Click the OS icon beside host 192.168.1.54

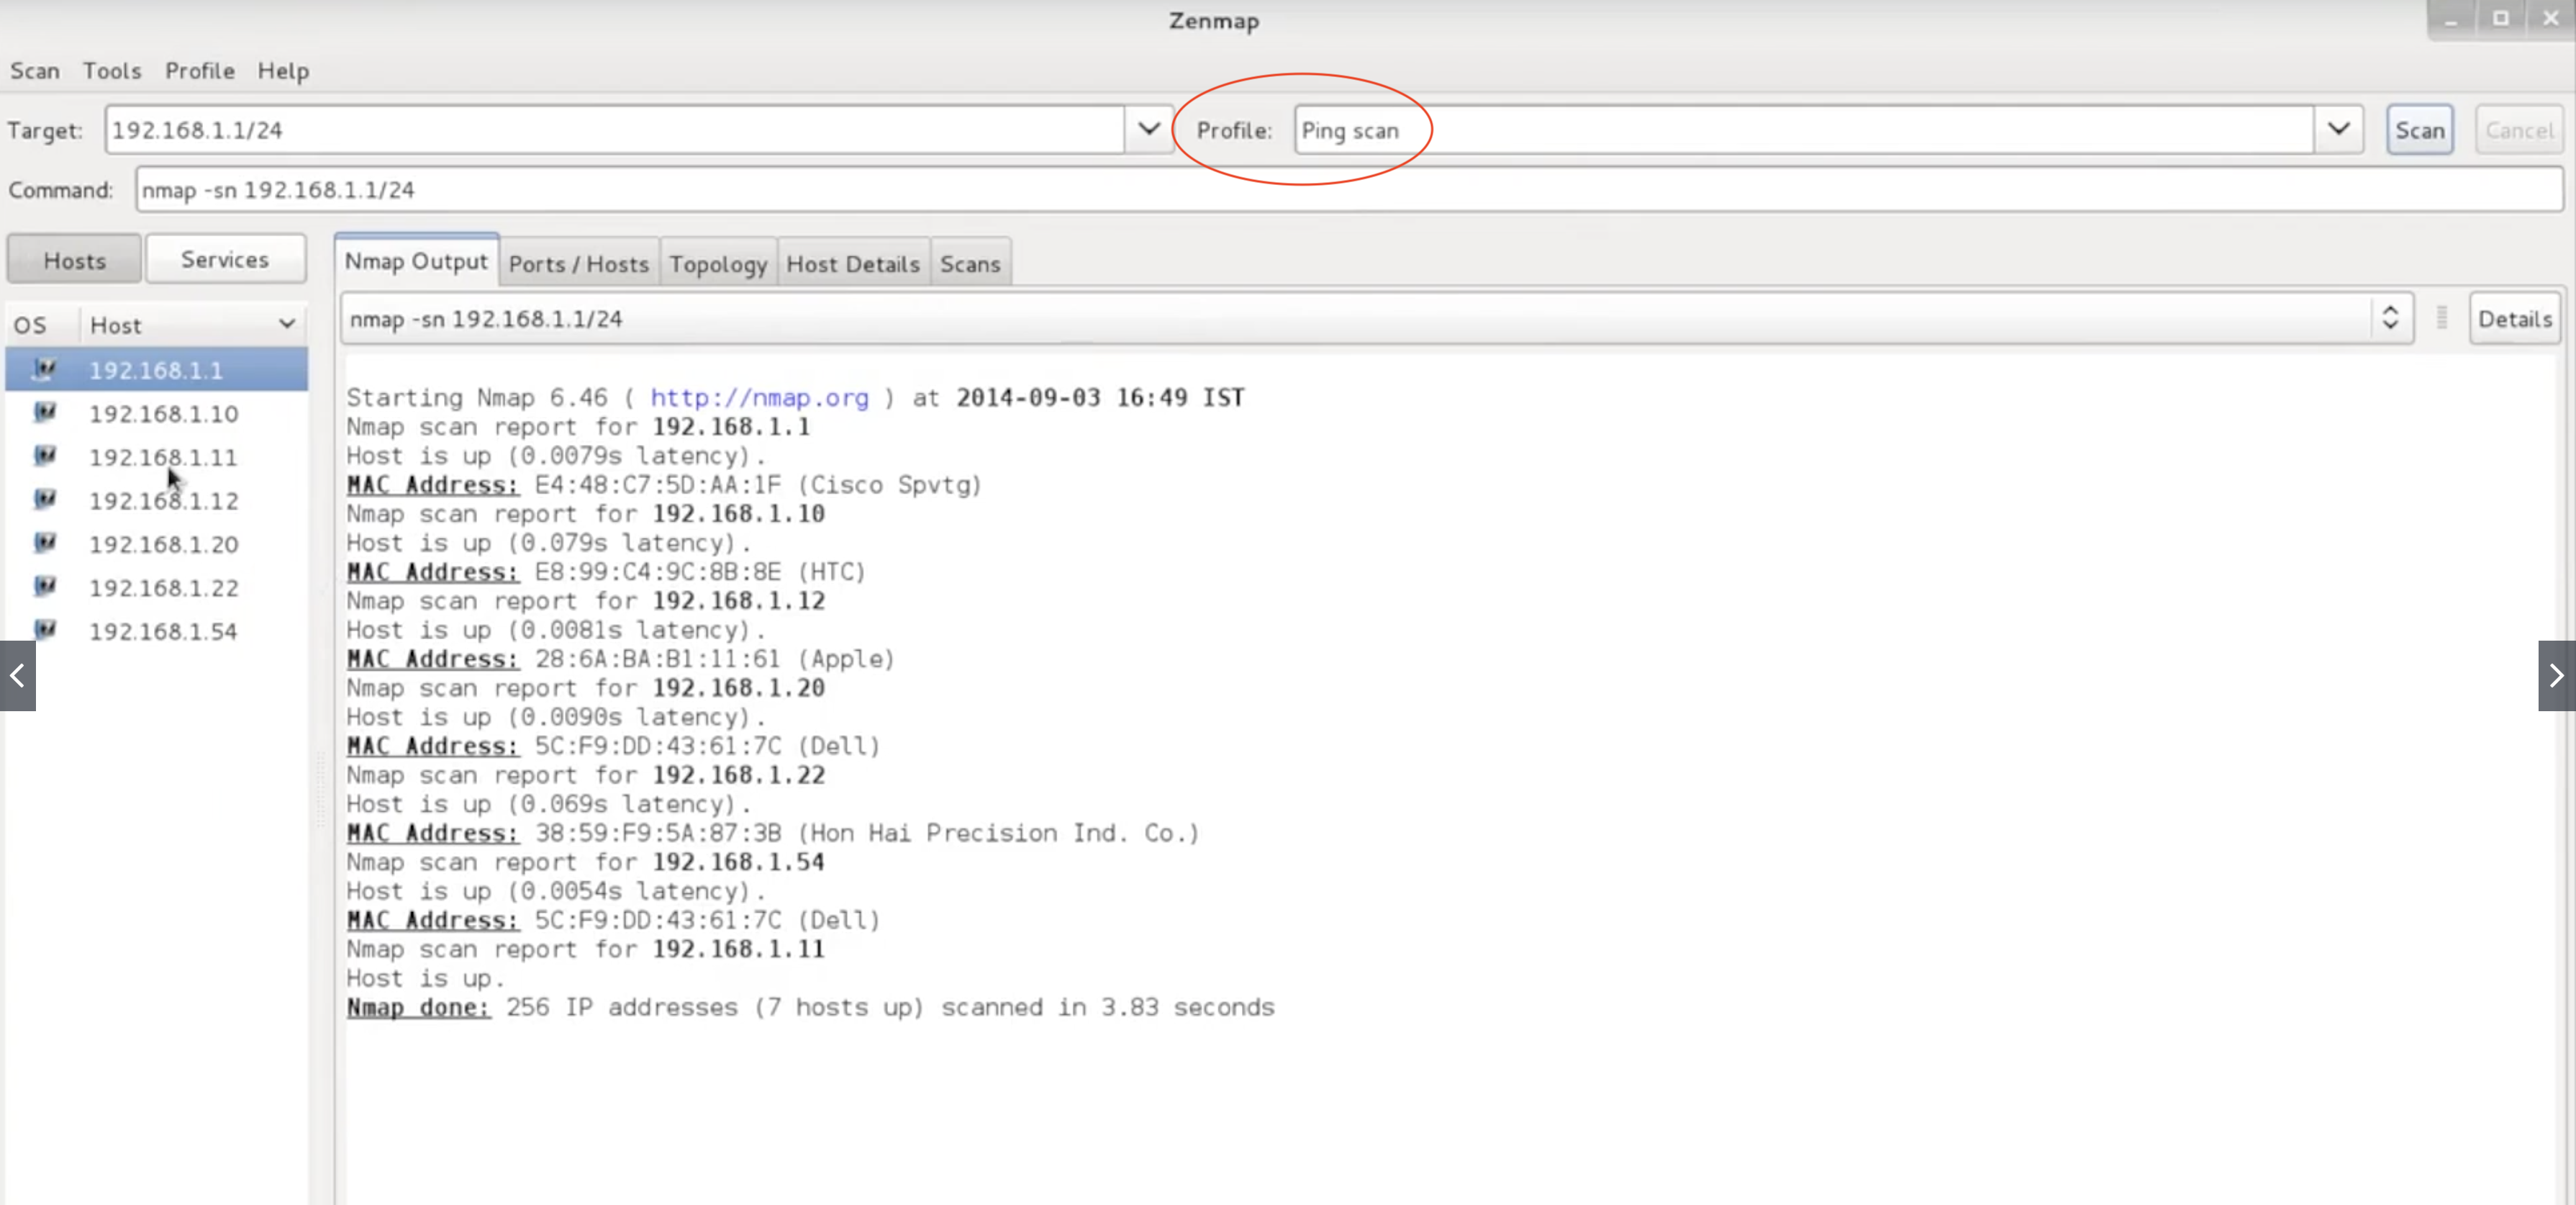[44, 630]
